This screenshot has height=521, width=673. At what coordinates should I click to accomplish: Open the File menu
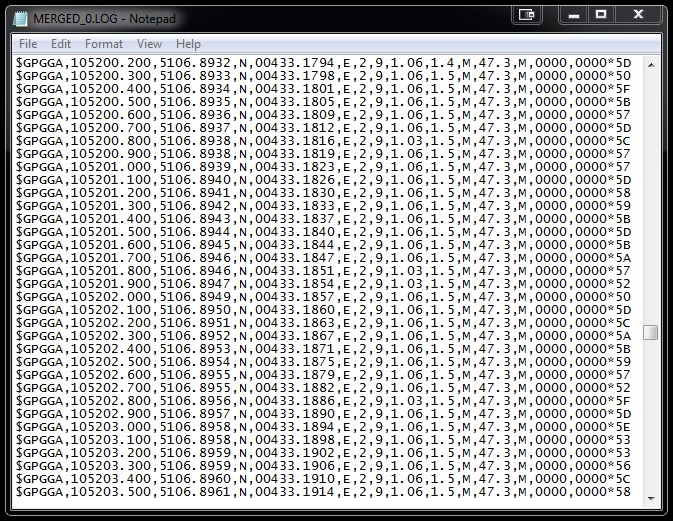click(x=28, y=44)
